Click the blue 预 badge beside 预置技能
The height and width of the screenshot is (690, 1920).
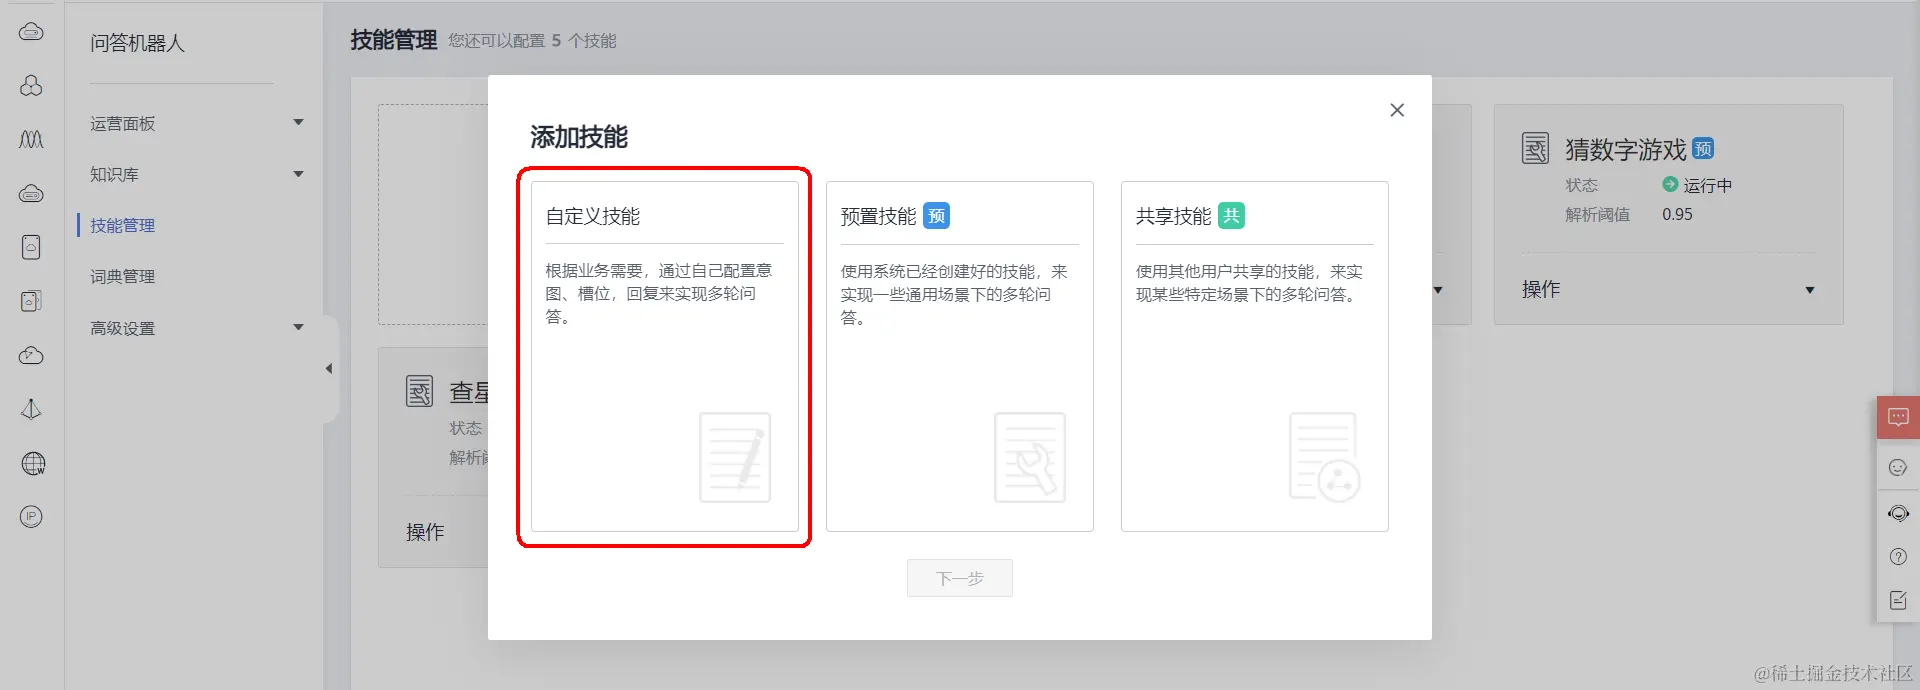(936, 216)
